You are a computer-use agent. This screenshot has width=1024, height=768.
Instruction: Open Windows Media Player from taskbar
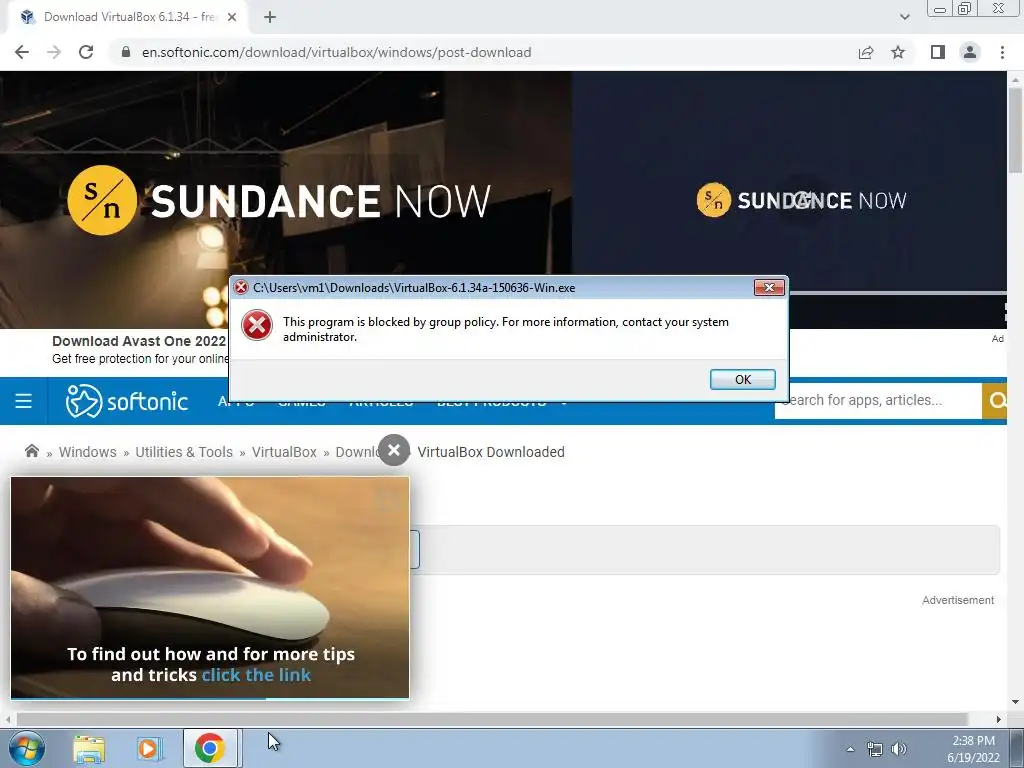[150, 748]
